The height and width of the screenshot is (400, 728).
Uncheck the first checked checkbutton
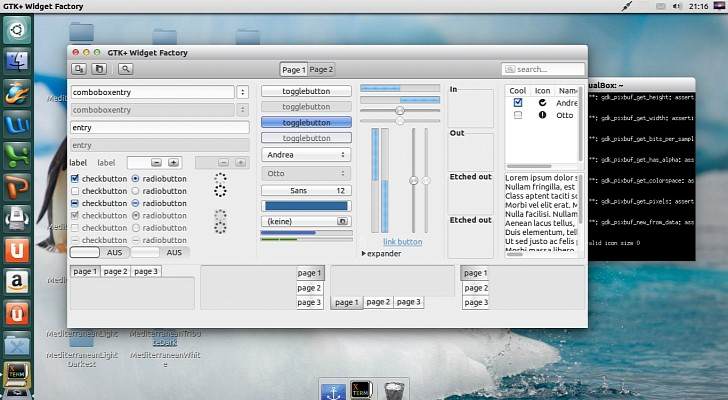[75, 179]
